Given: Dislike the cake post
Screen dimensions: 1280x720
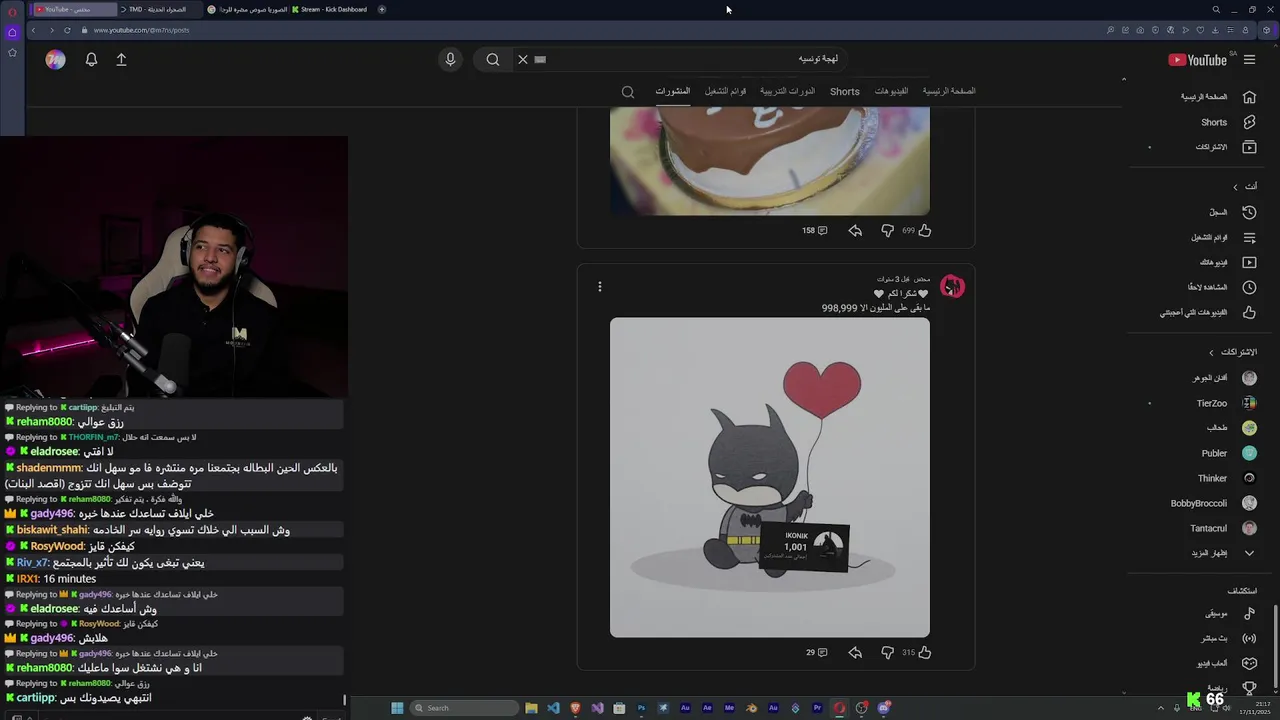Looking at the screenshot, I should [x=887, y=230].
